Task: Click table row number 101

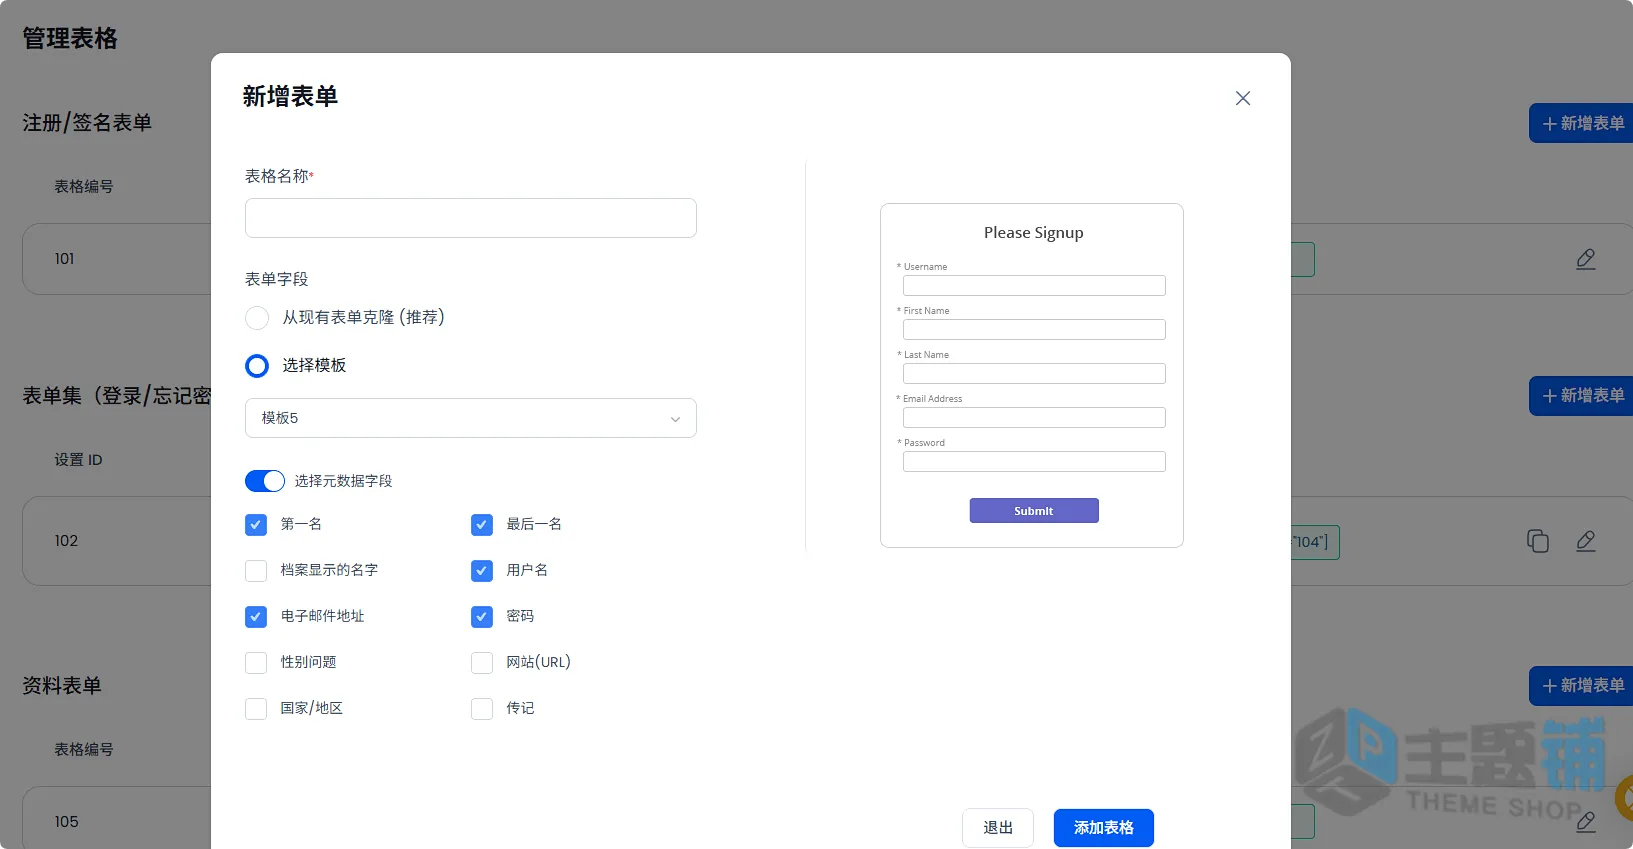Action: pyautogui.click(x=65, y=259)
